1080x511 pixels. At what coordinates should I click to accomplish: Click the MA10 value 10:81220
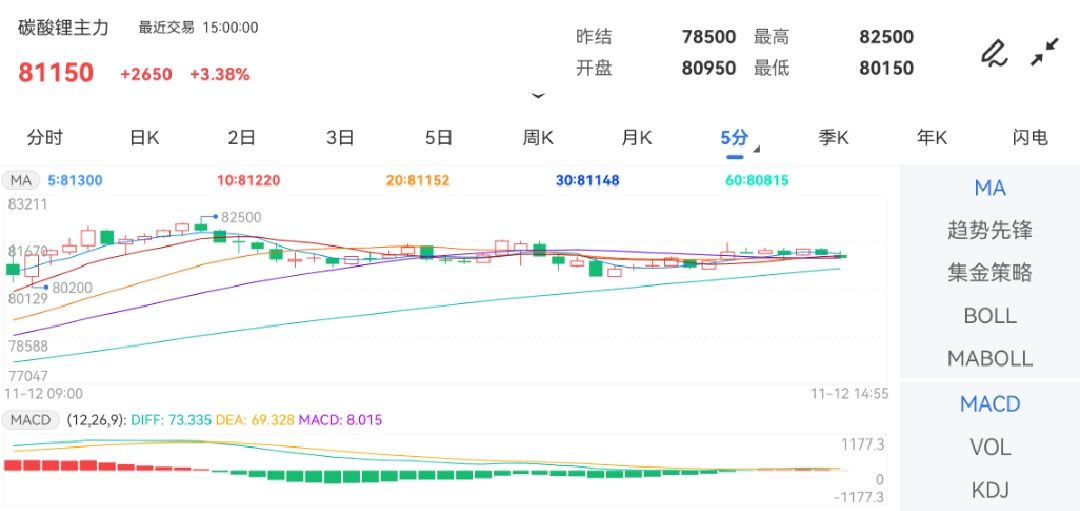[249, 180]
